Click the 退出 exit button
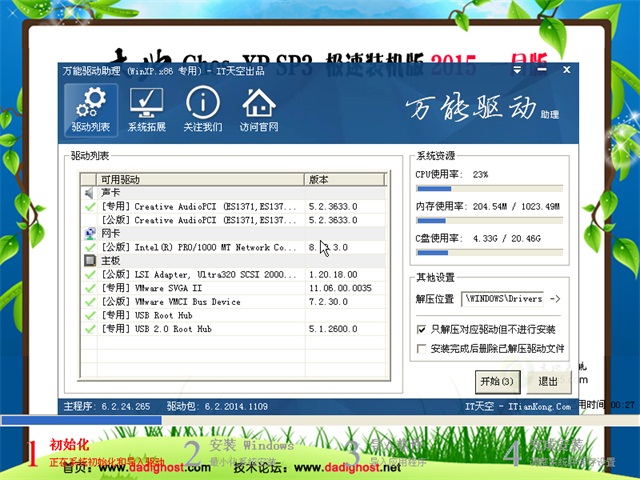The width and height of the screenshot is (640, 480). click(x=548, y=381)
